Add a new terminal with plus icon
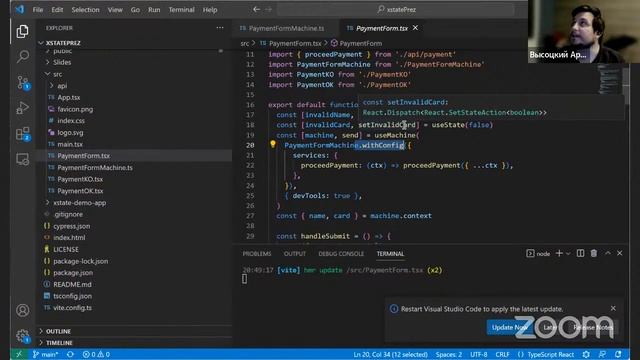Image resolution: width=640 pixels, height=360 pixels. pyautogui.click(x=559, y=253)
